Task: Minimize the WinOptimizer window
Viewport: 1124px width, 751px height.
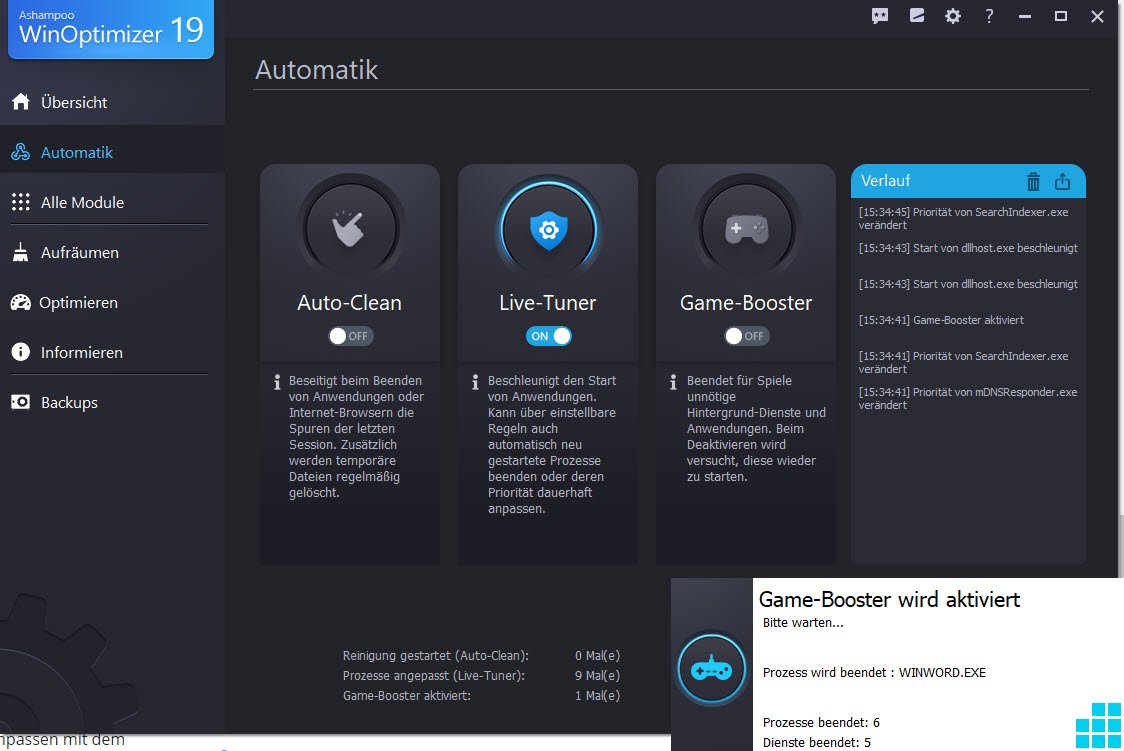Action: click(x=1025, y=16)
